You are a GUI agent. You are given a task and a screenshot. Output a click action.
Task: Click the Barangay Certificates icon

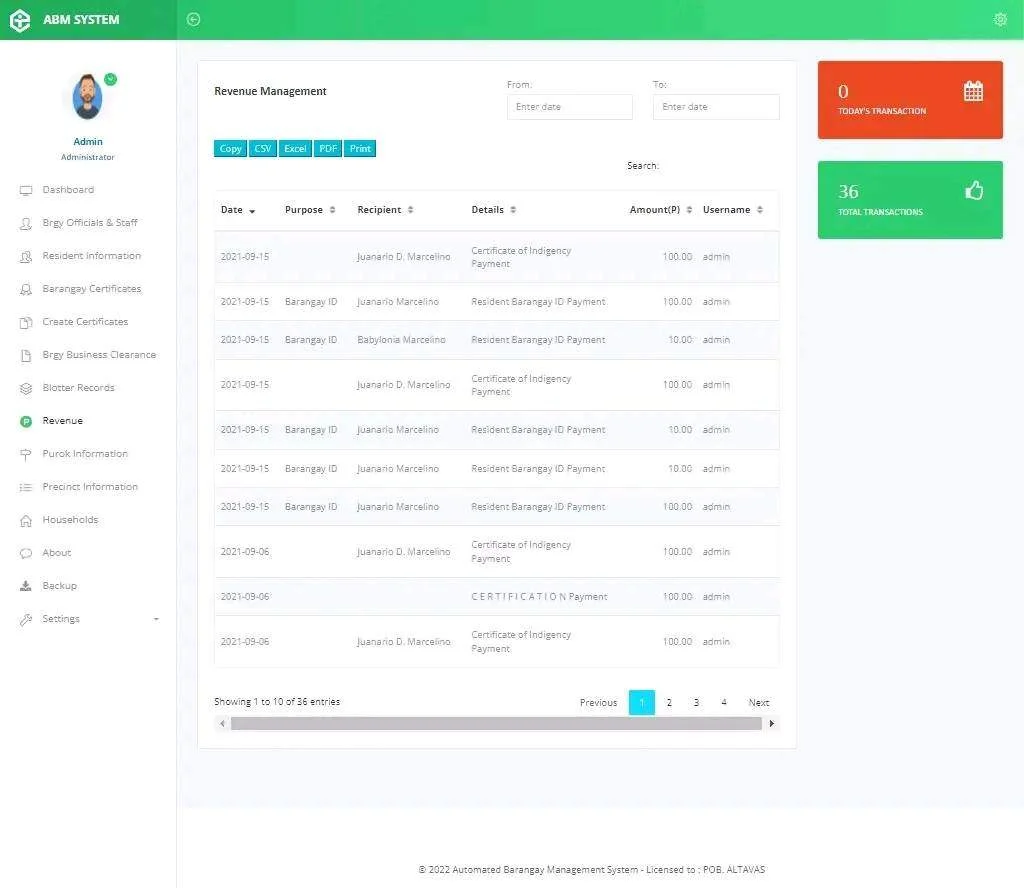[25, 289]
